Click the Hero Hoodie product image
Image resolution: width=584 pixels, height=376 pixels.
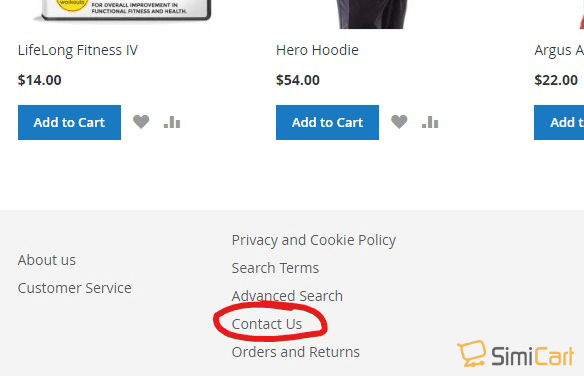coord(372,14)
